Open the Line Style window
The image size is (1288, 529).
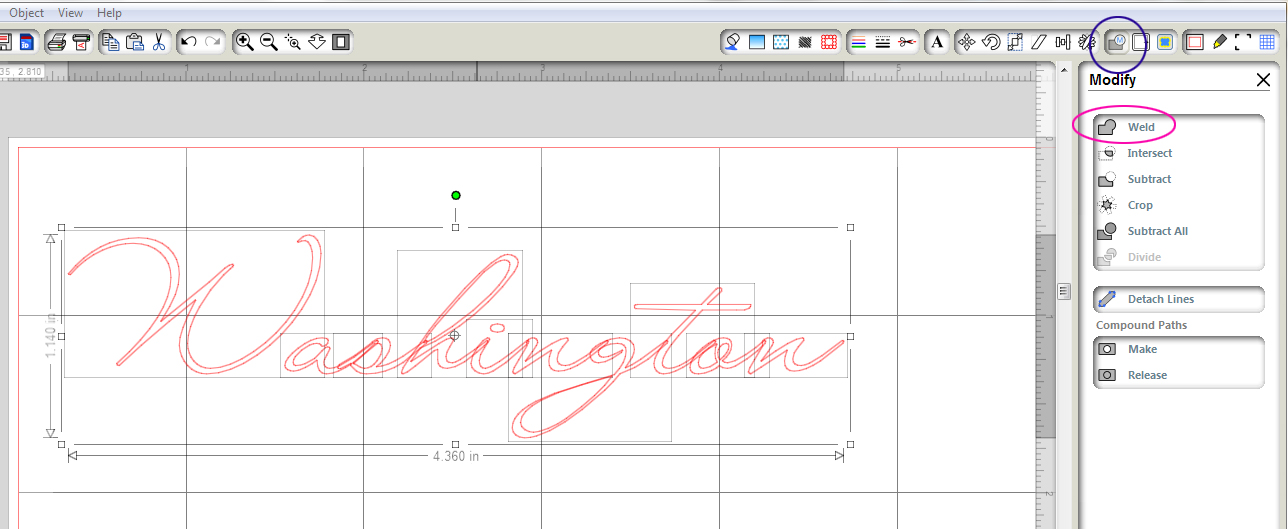point(882,42)
